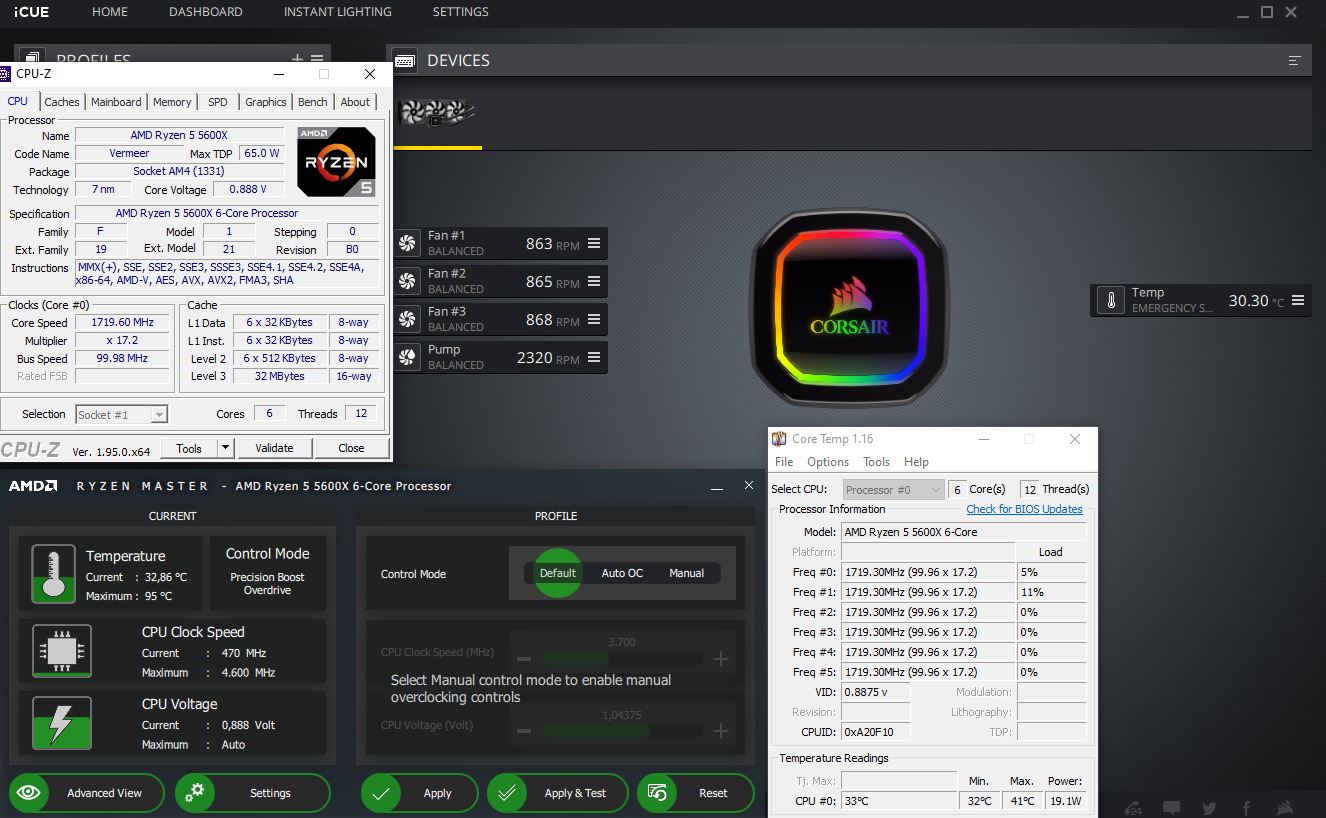Click the Core Speed value 1719.60 MHz
The width and height of the screenshot is (1326, 818).
coord(122,323)
